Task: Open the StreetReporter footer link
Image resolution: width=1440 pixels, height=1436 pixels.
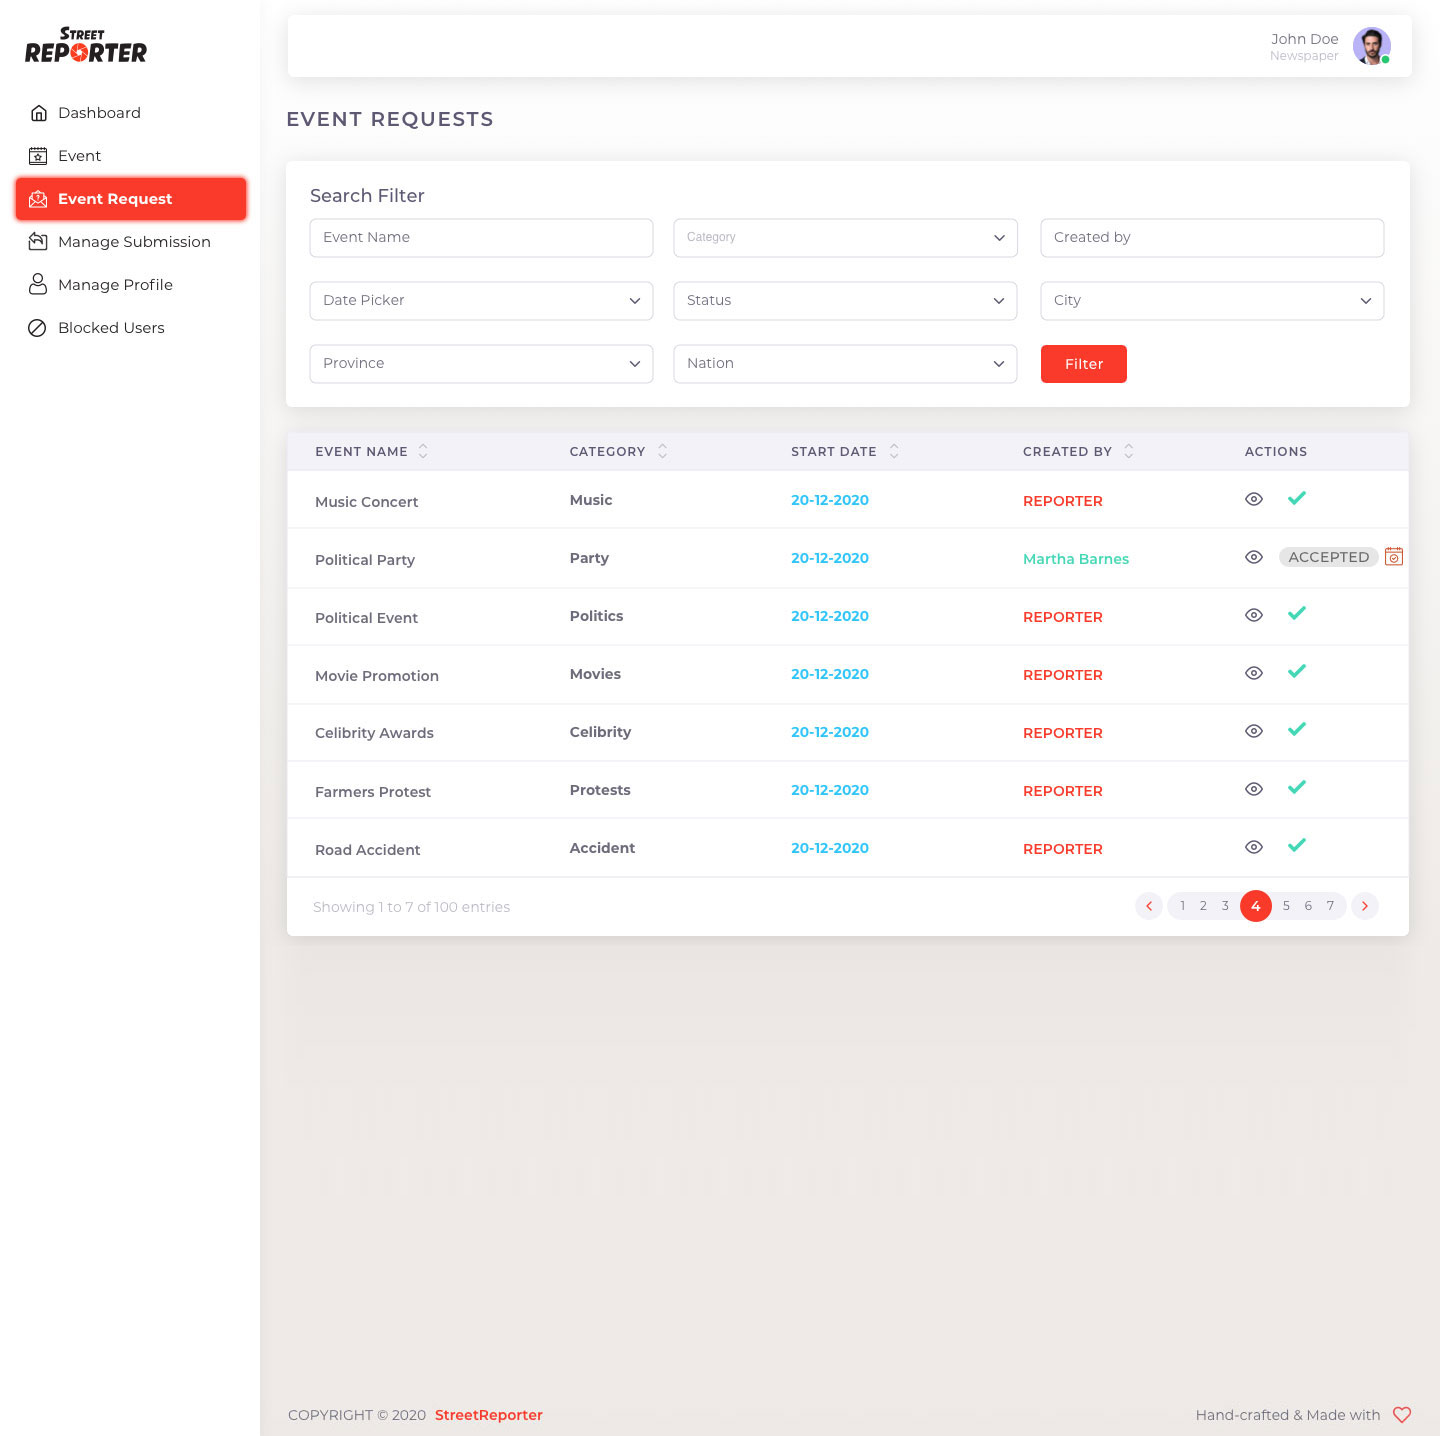Action: [x=489, y=1415]
